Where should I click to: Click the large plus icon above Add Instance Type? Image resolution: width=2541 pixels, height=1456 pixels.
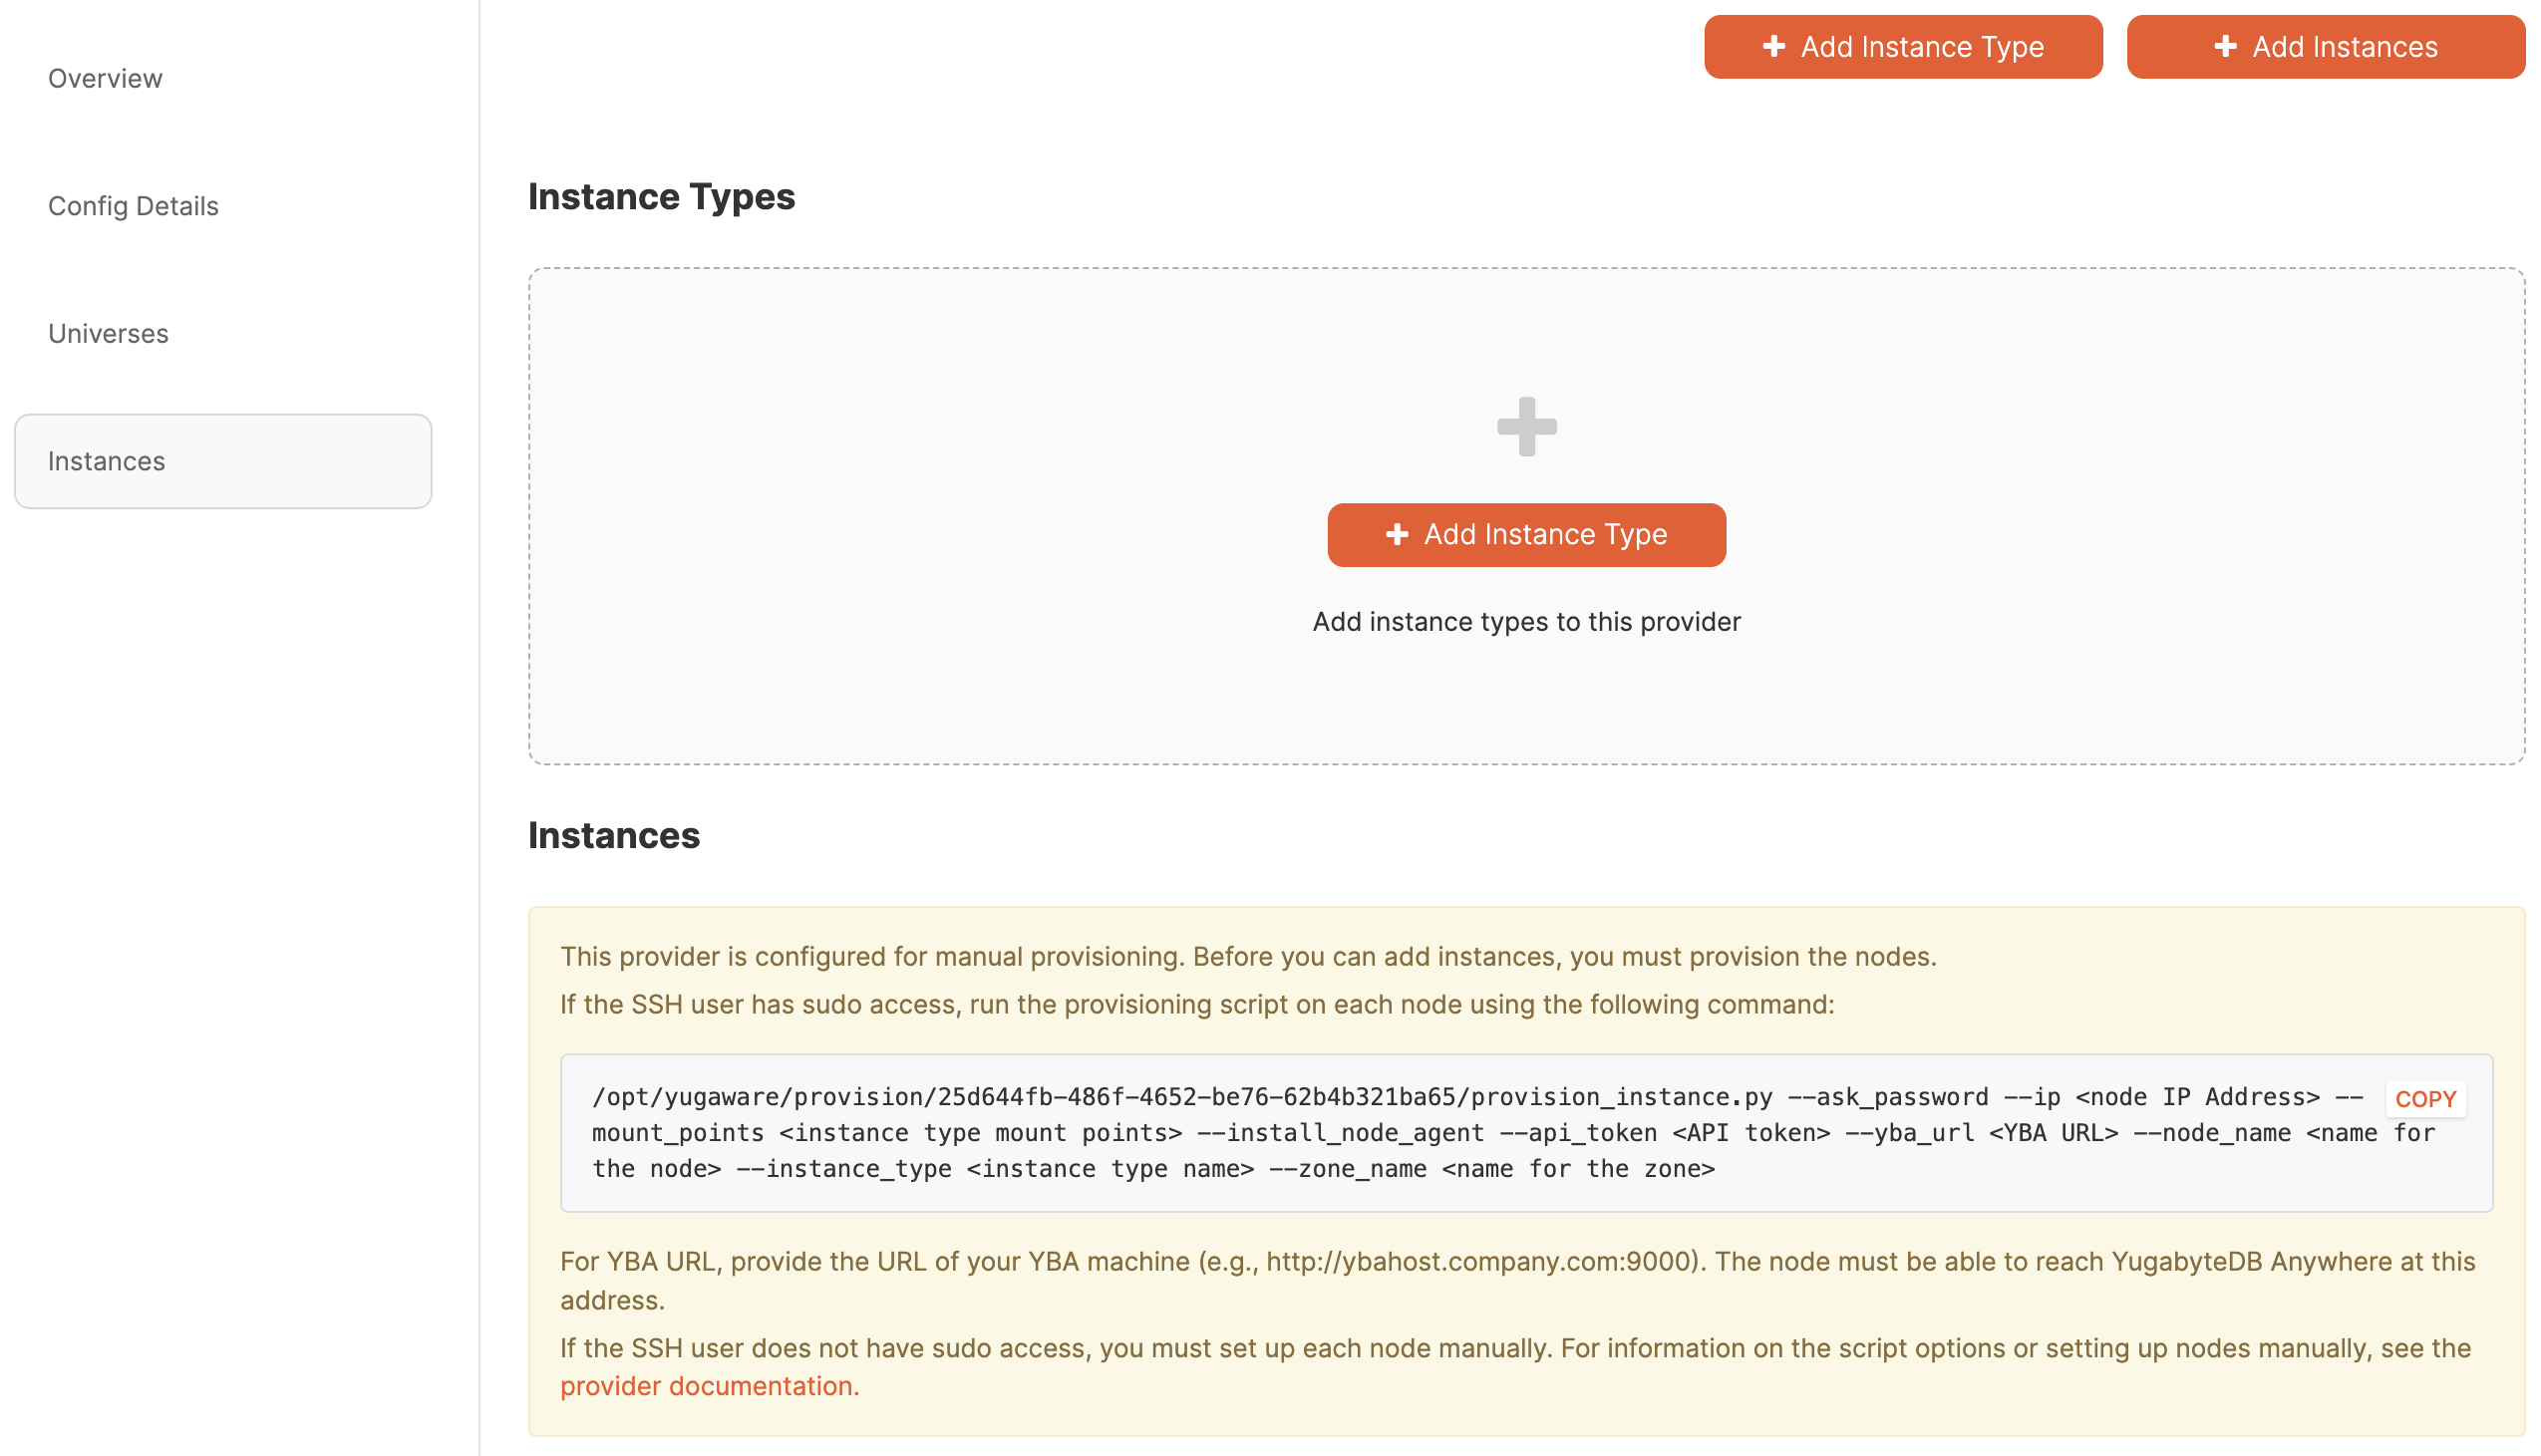[1527, 428]
